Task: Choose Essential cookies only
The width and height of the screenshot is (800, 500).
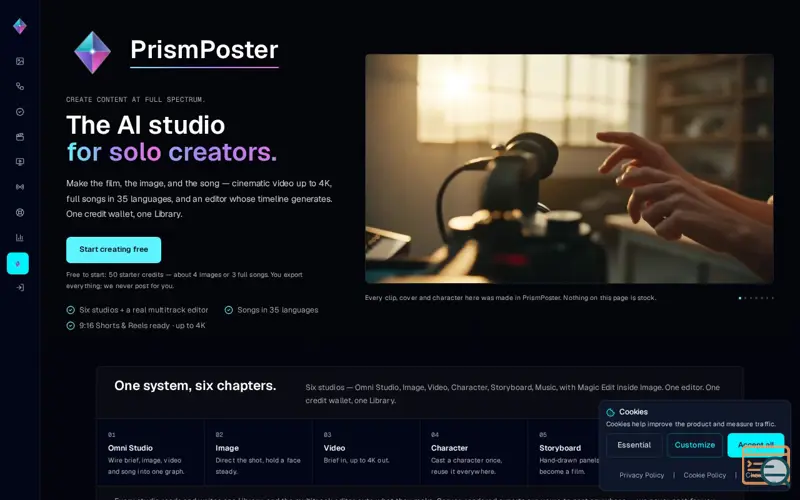Action: click(634, 445)
